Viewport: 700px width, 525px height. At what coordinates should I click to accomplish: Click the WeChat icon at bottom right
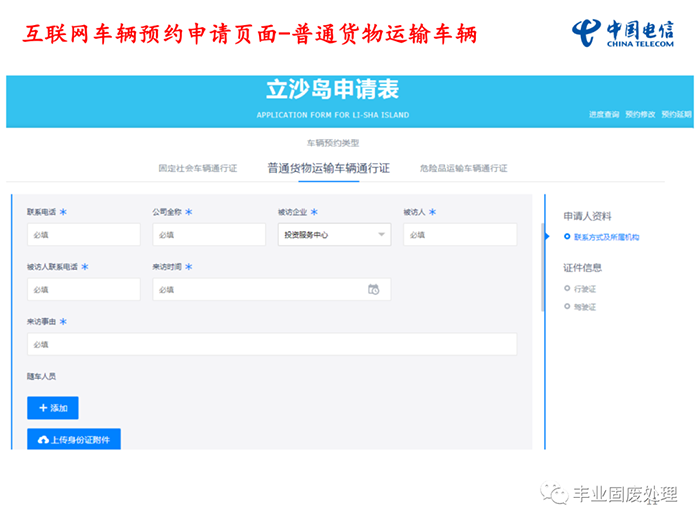[x=552, y=494]
